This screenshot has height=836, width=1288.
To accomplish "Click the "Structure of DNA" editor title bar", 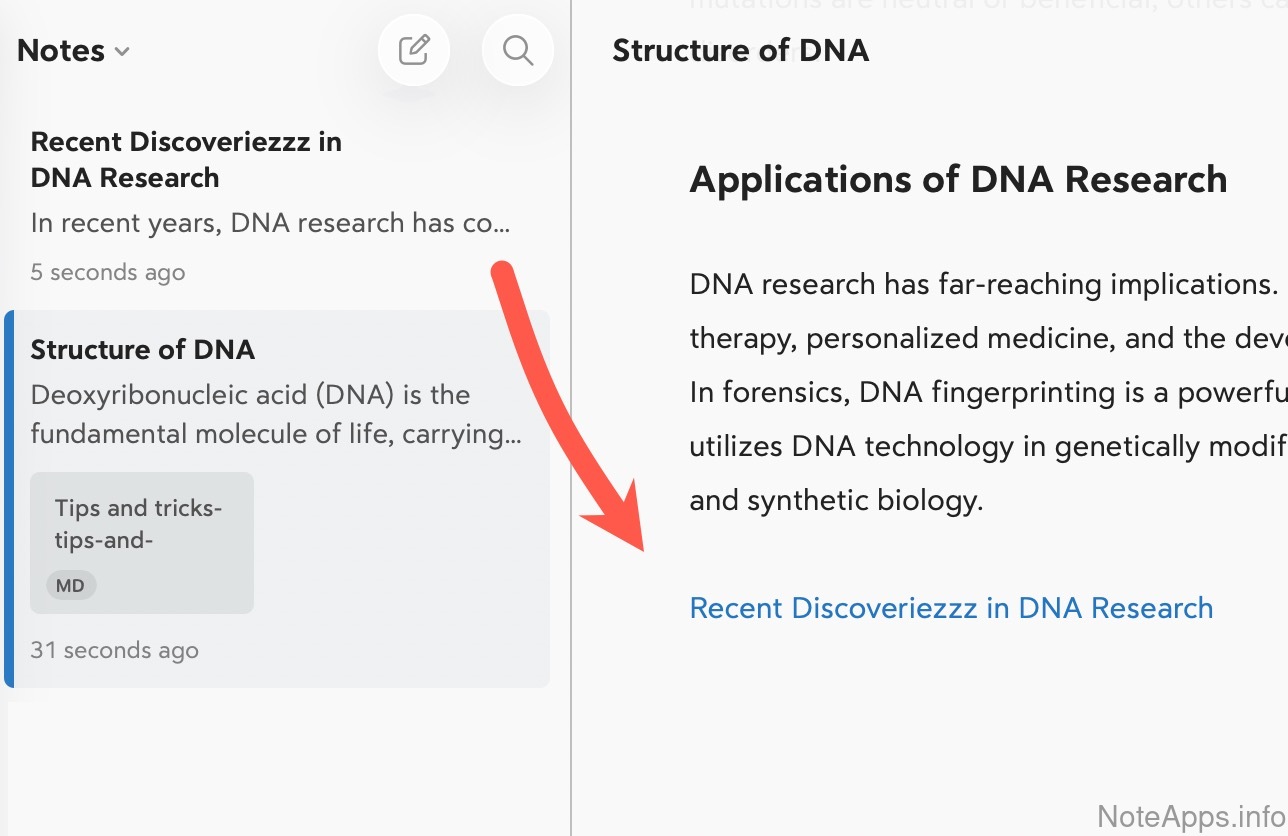I will 740,51.
